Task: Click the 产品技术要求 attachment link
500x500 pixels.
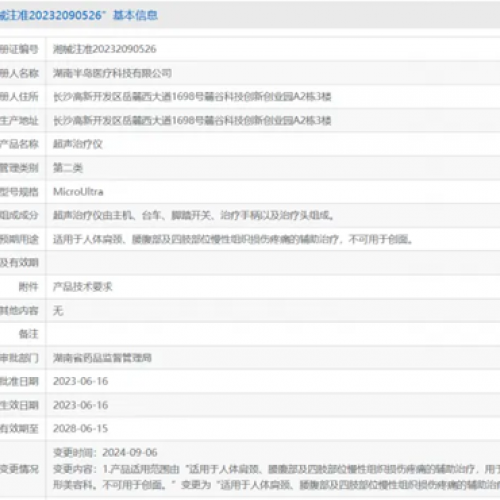Action: point(83,287)
